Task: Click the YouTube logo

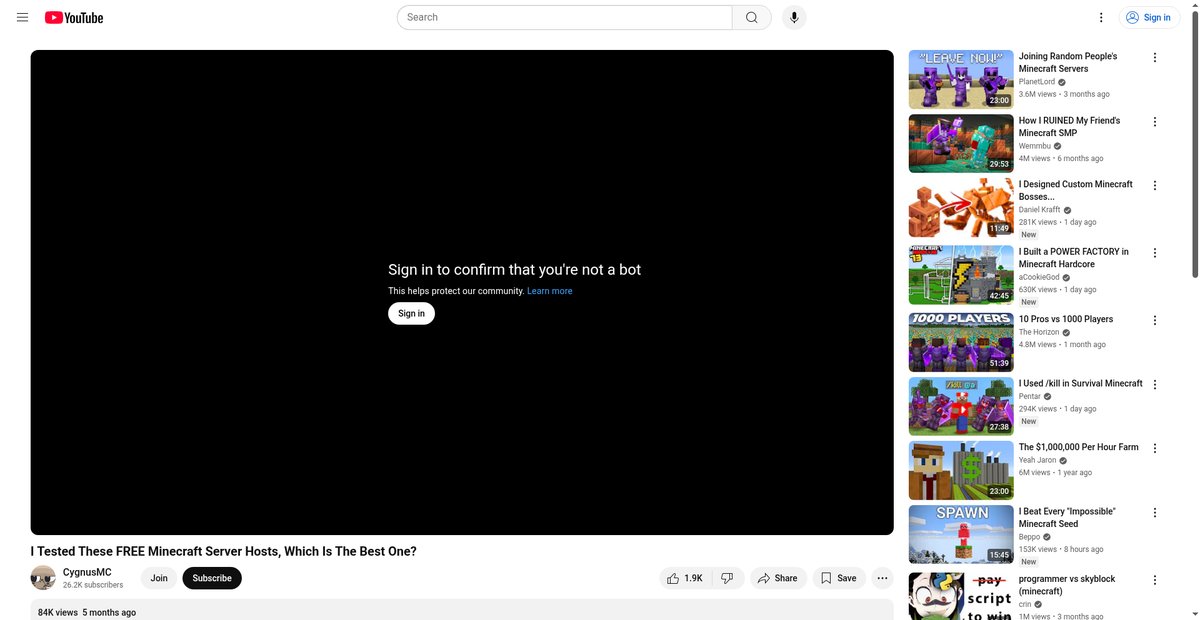Action: pyautogui.click(x=74, y=17)
